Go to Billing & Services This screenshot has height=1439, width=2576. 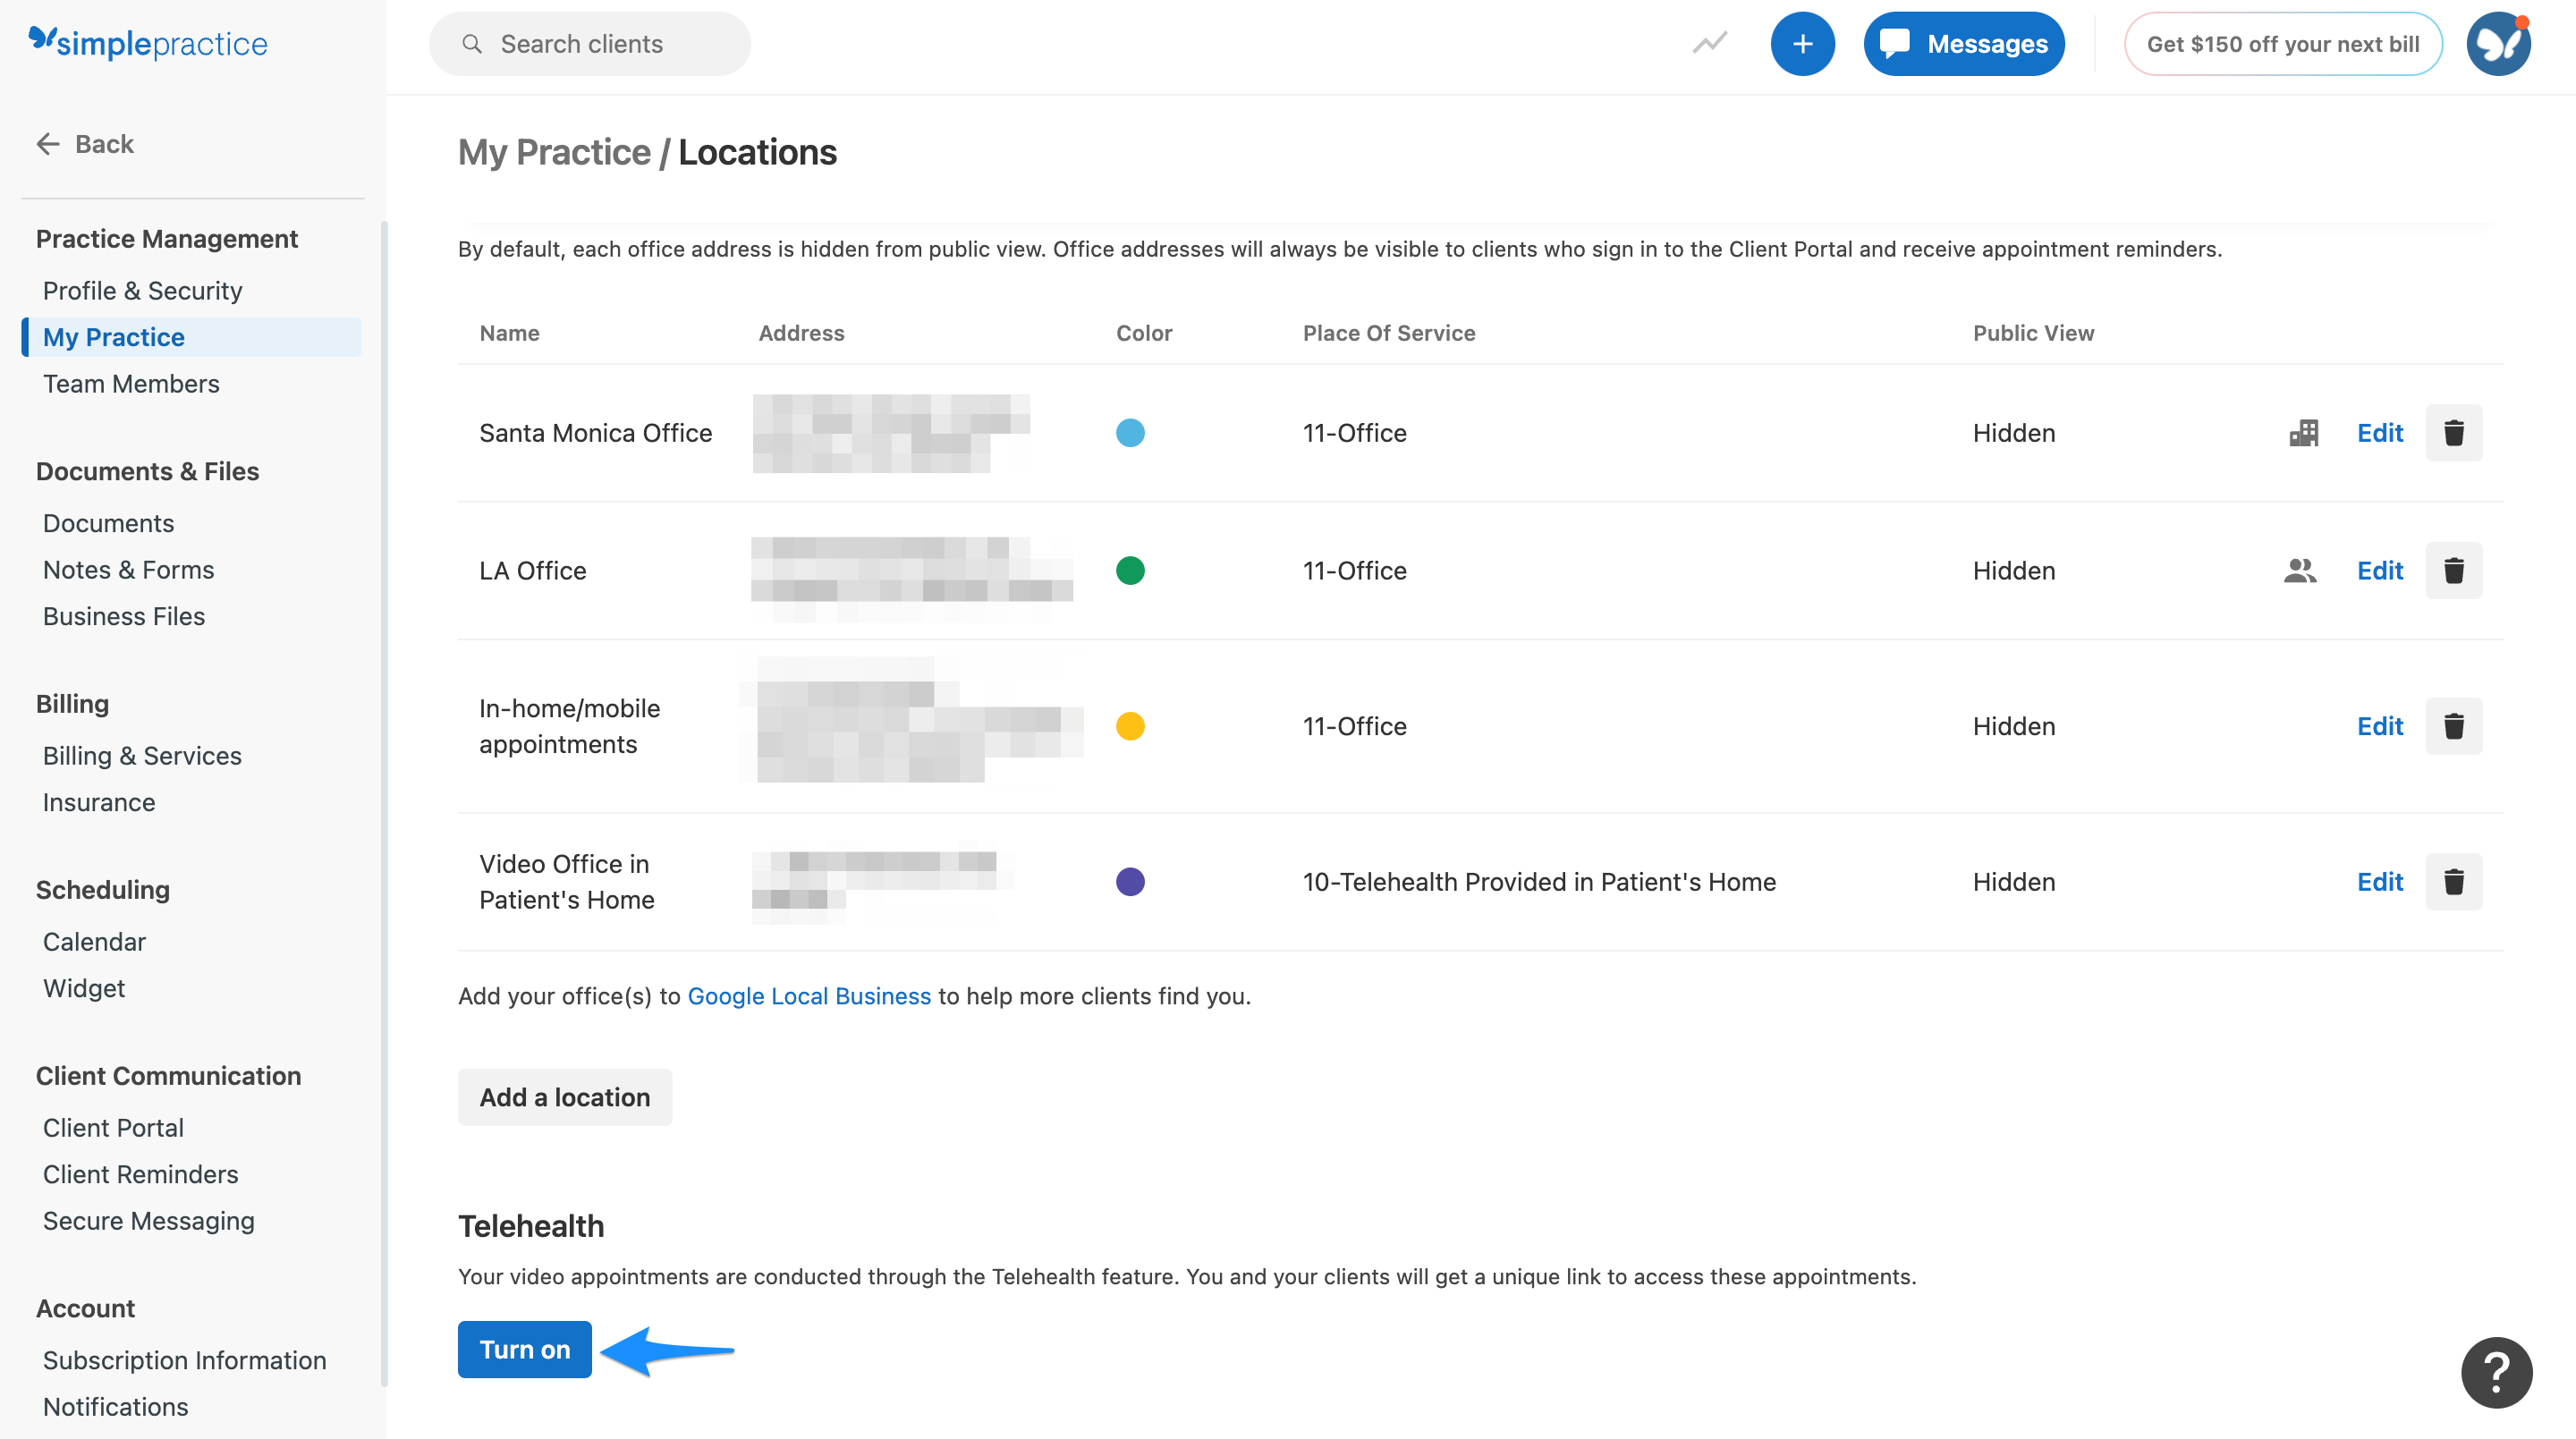tap(141, 755)
